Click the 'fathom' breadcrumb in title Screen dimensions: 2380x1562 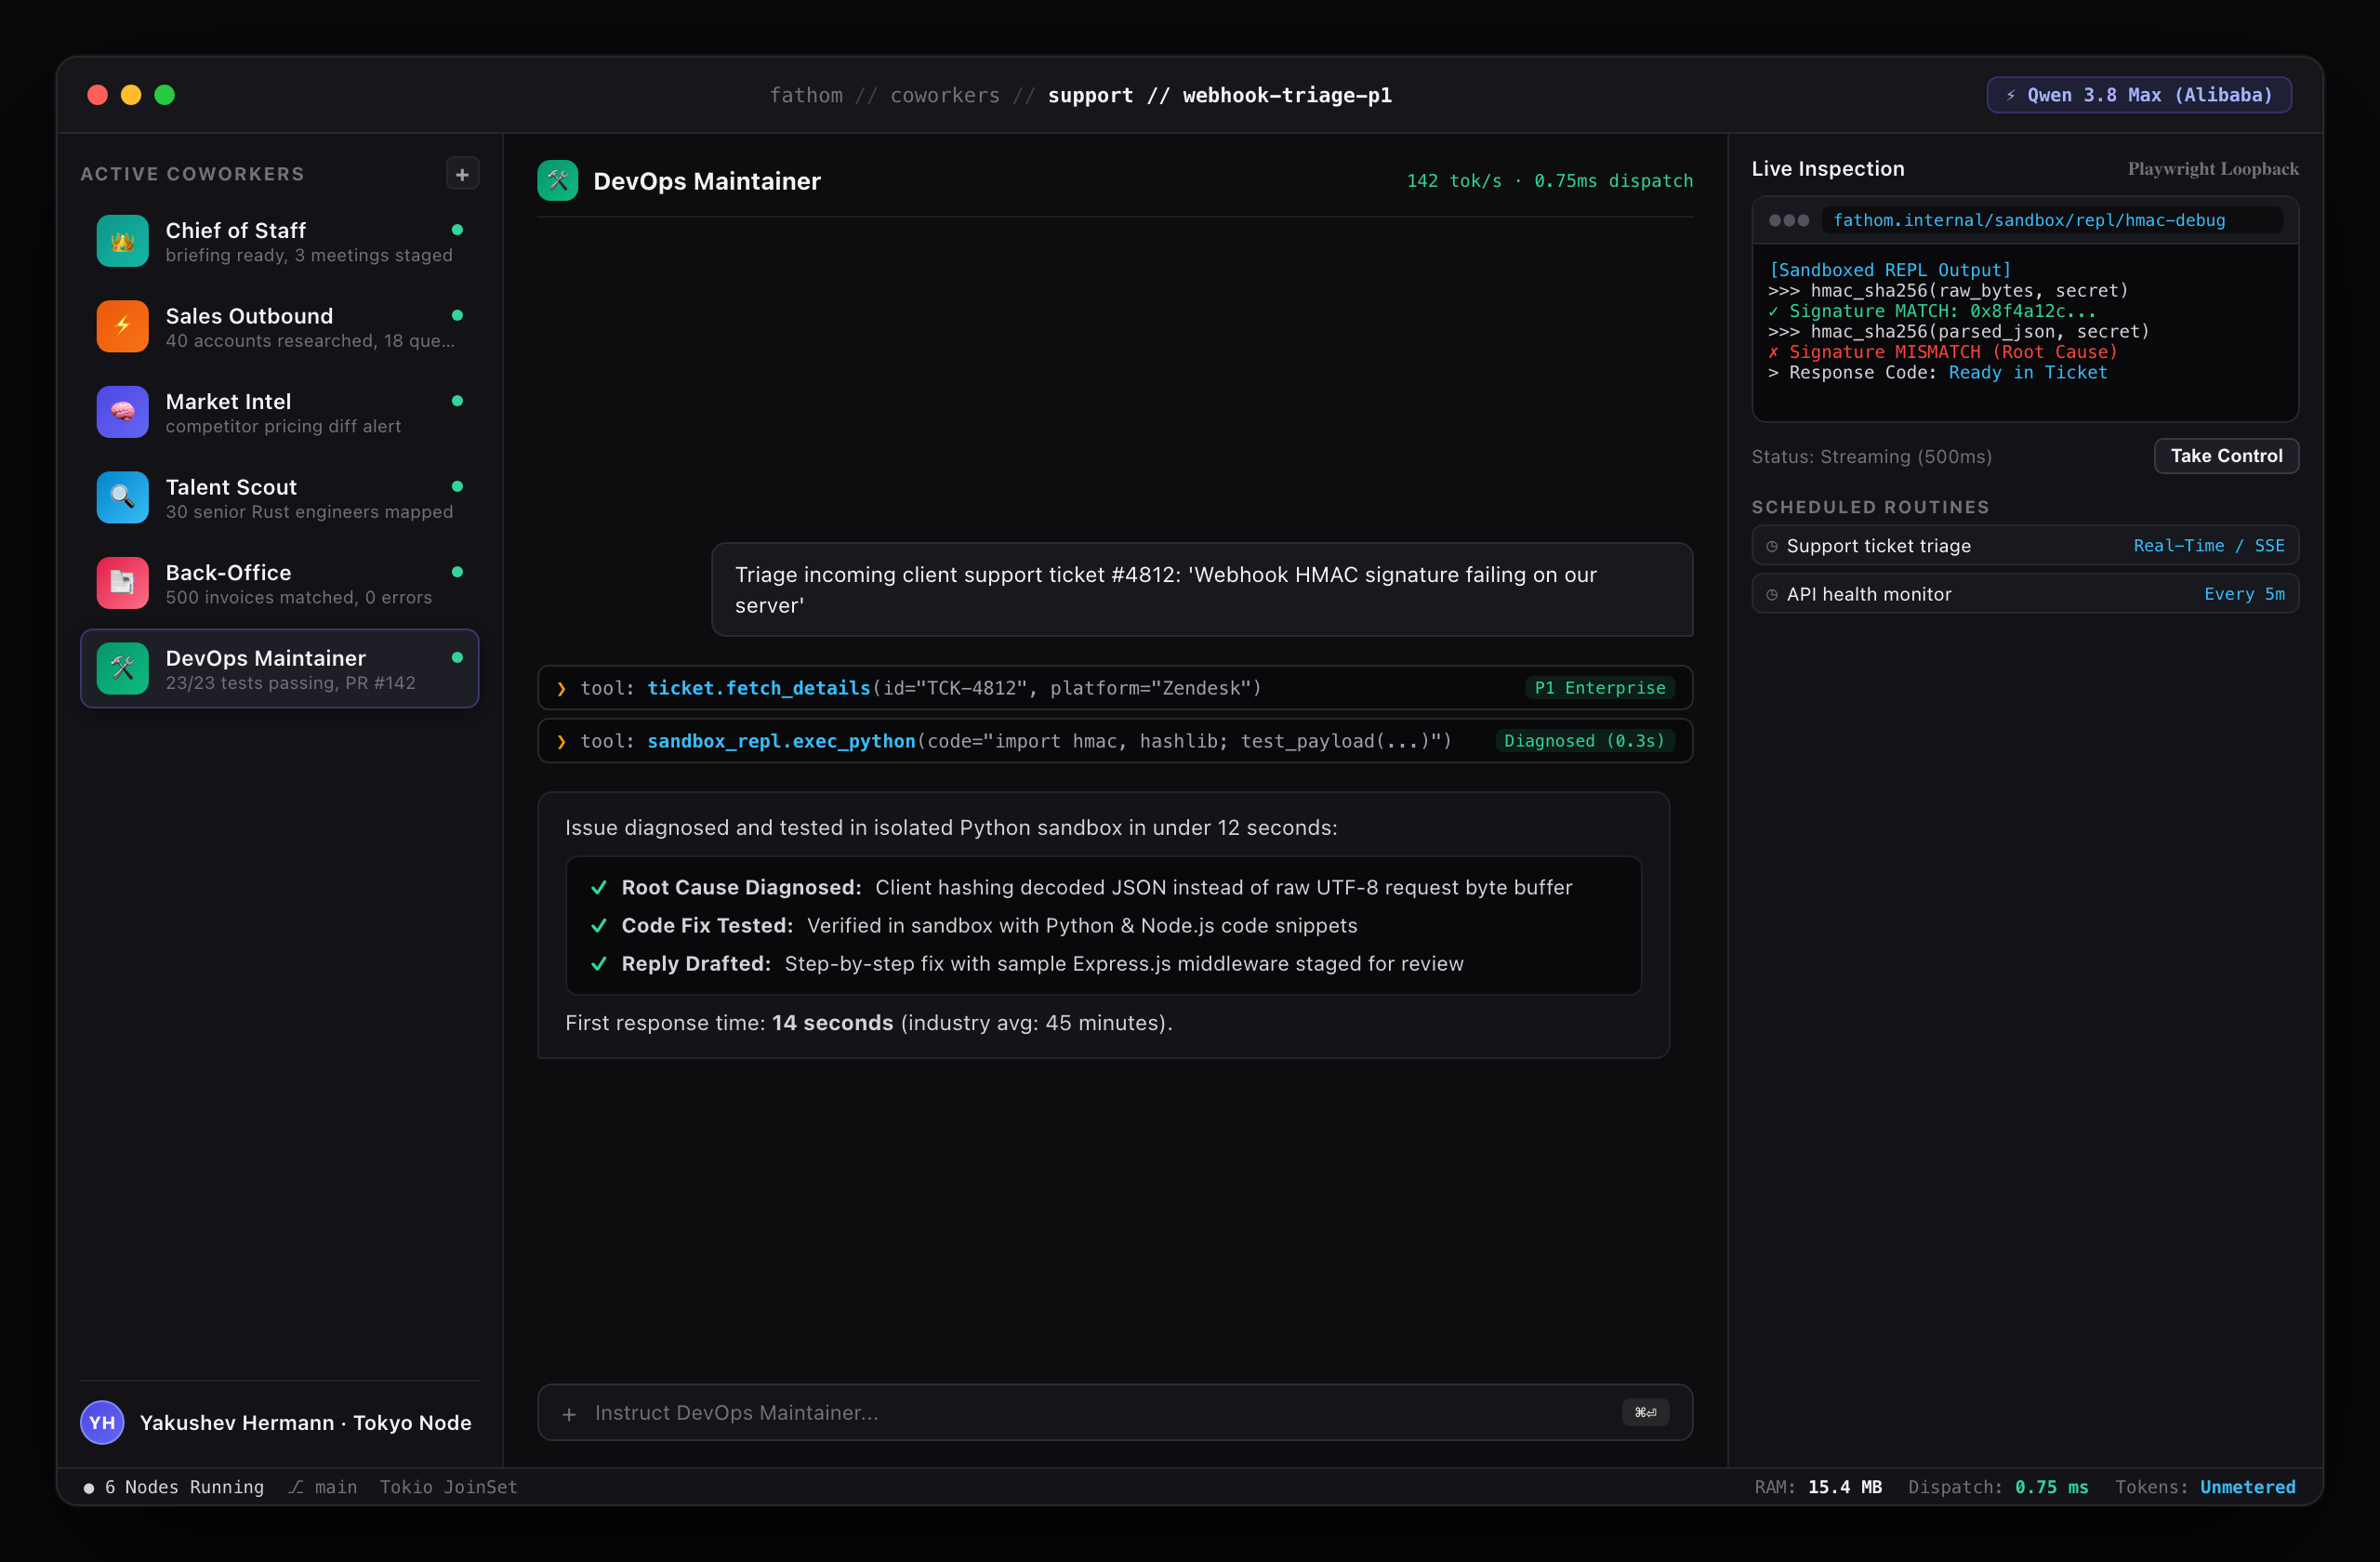[806, 95]
